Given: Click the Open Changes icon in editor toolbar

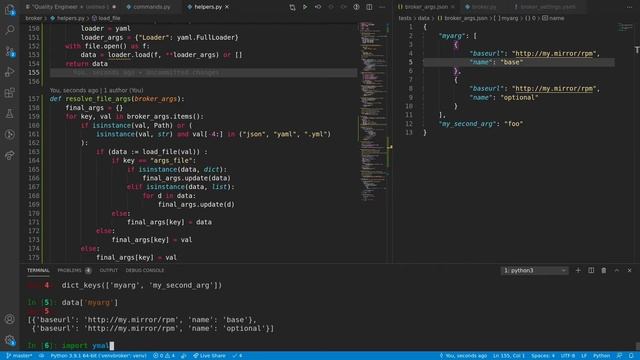Looking at the screenshot, I should pyautogui.click(x=292, y=7).
